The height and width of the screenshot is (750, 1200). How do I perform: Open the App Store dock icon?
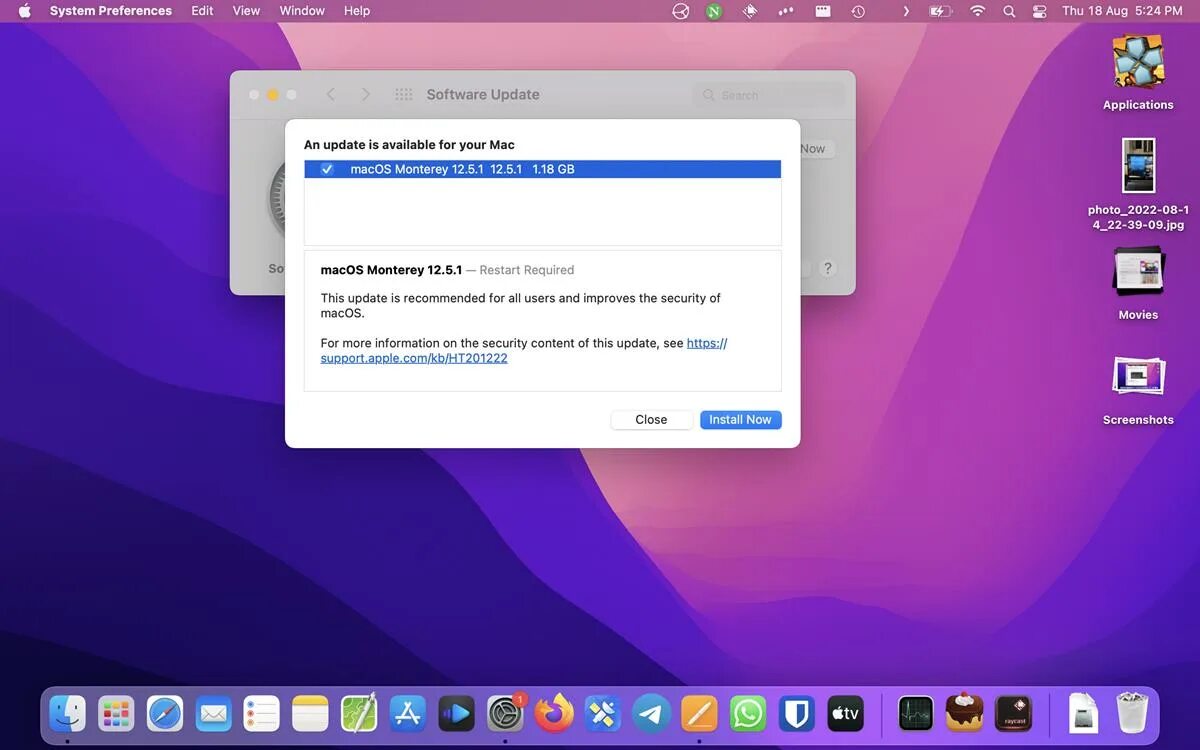[408, 713]
